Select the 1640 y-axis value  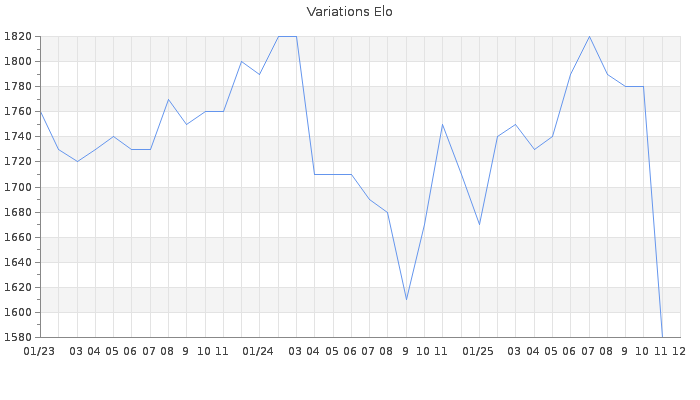(x=19, y=262)
